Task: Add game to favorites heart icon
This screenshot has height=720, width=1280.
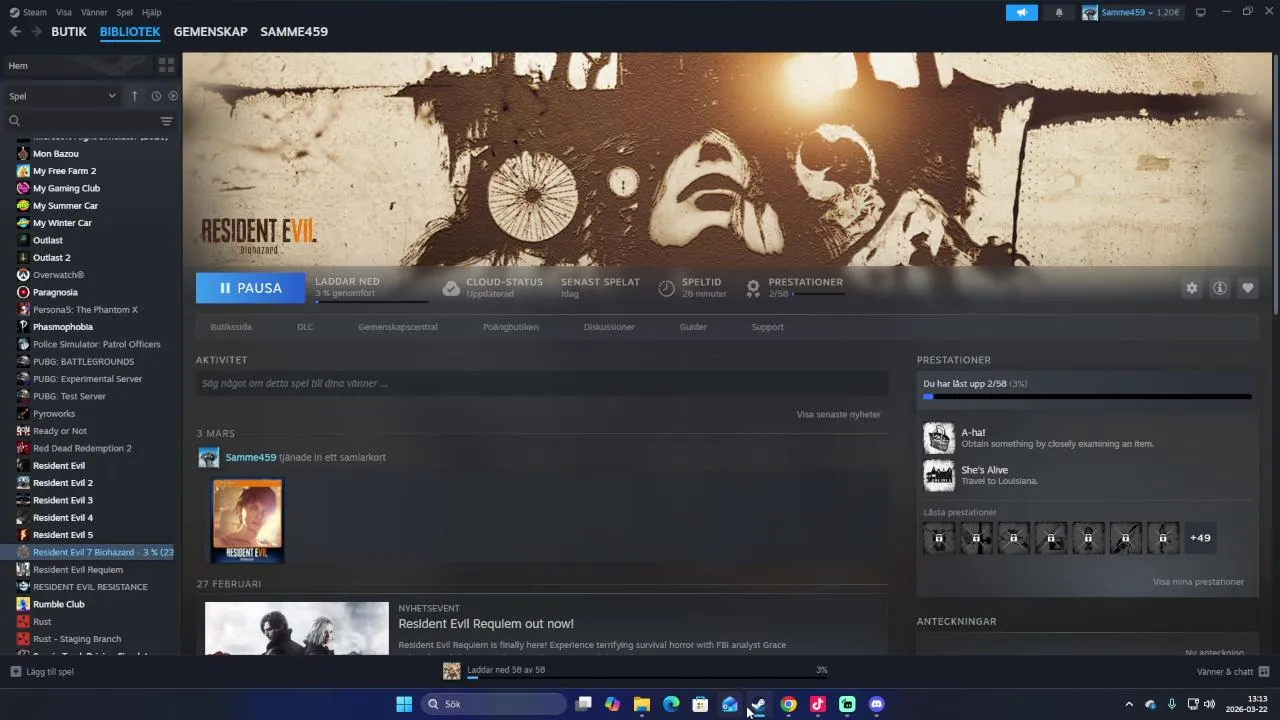Action: pyautogui.click(x=1248, y=288)
